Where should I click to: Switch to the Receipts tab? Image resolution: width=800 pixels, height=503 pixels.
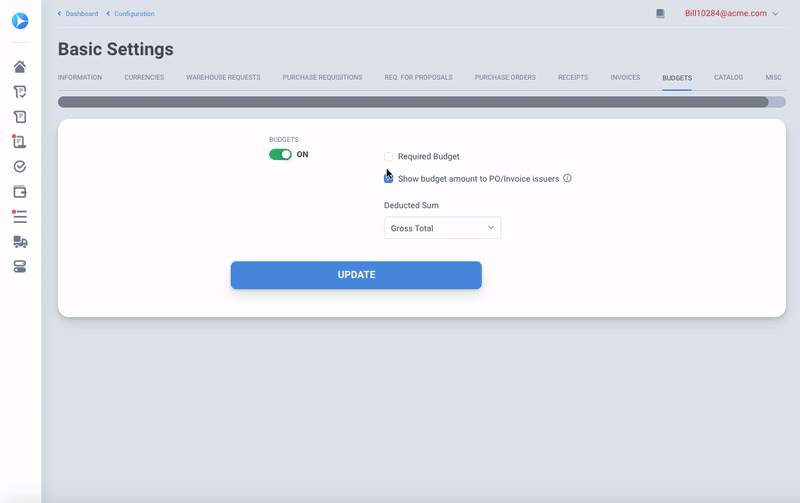coord(573,78)
